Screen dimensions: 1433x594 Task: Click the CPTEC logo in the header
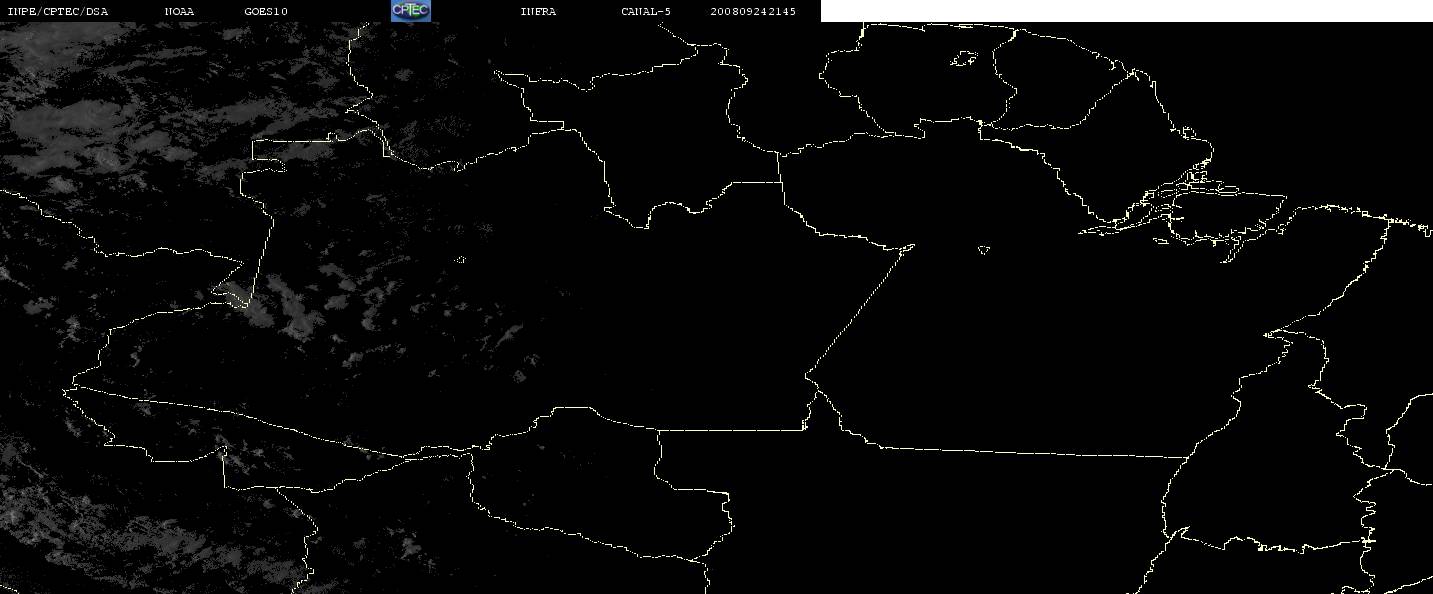(x=410, y=10)
